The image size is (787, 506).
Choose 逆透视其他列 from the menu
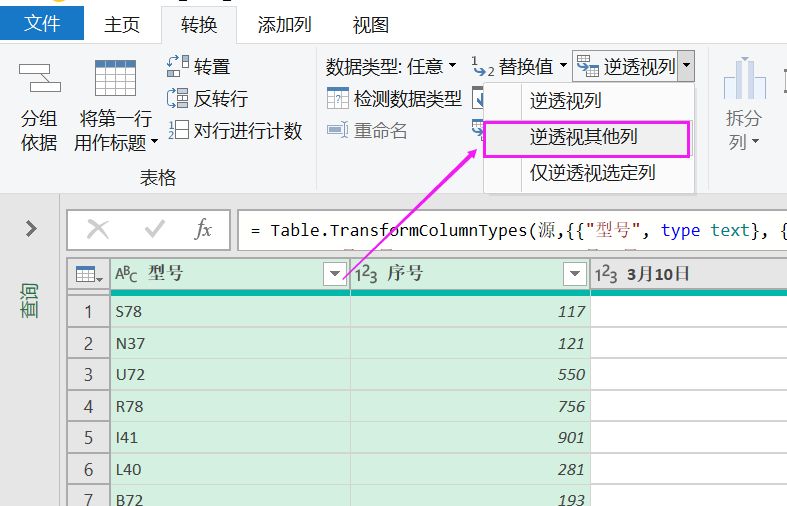click(587, 139)
